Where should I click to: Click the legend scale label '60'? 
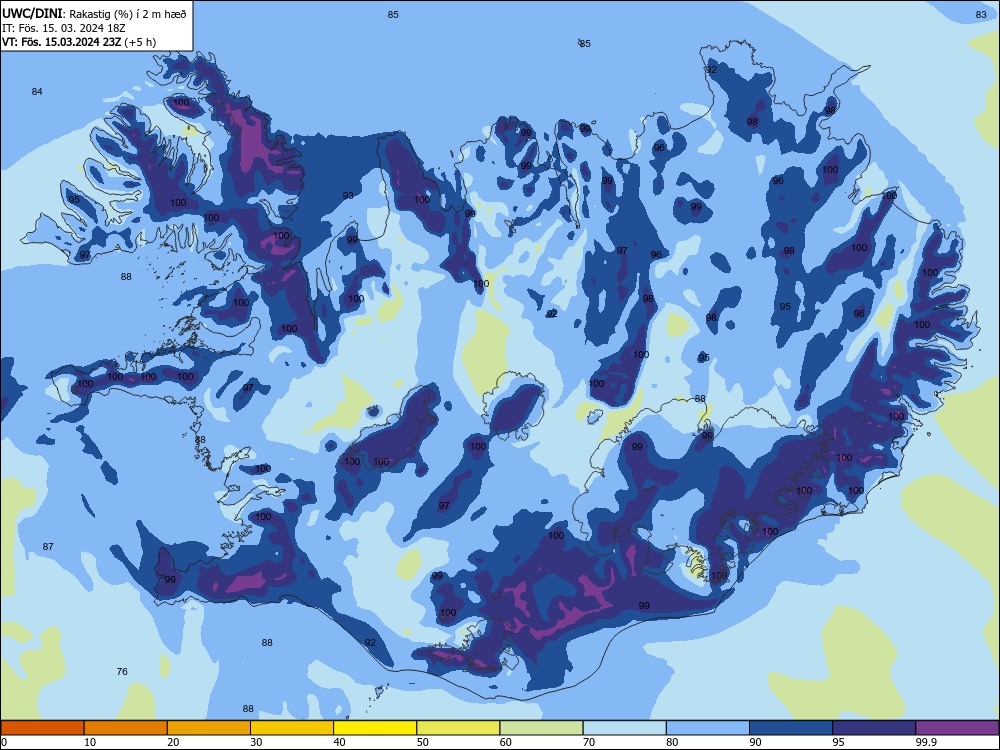pos(506,742)
